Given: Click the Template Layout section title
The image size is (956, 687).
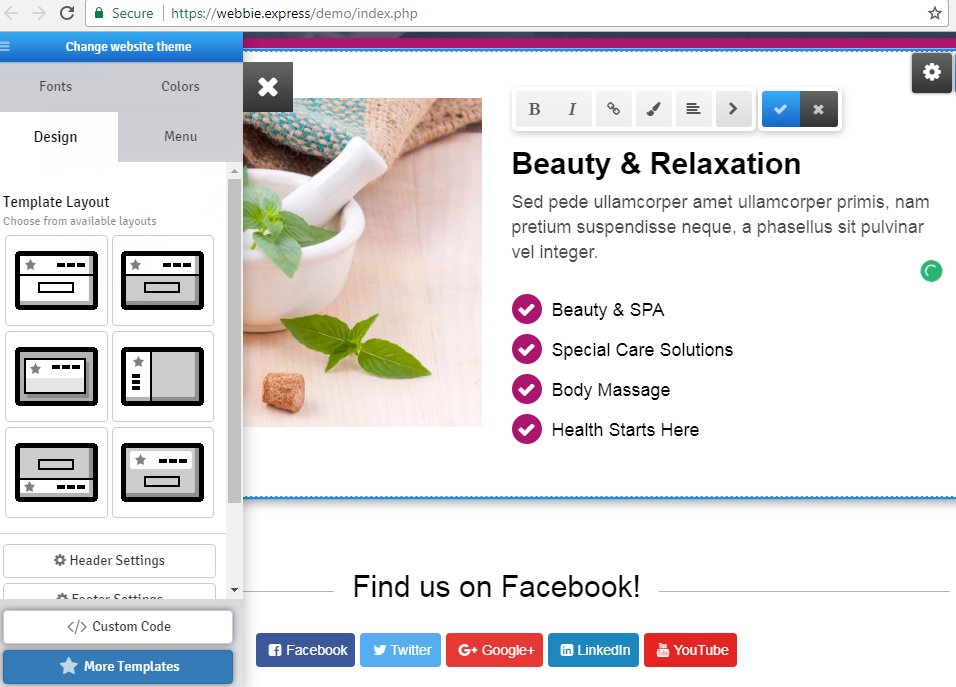Looking at the screenshot, I should (x=56, y=202).
